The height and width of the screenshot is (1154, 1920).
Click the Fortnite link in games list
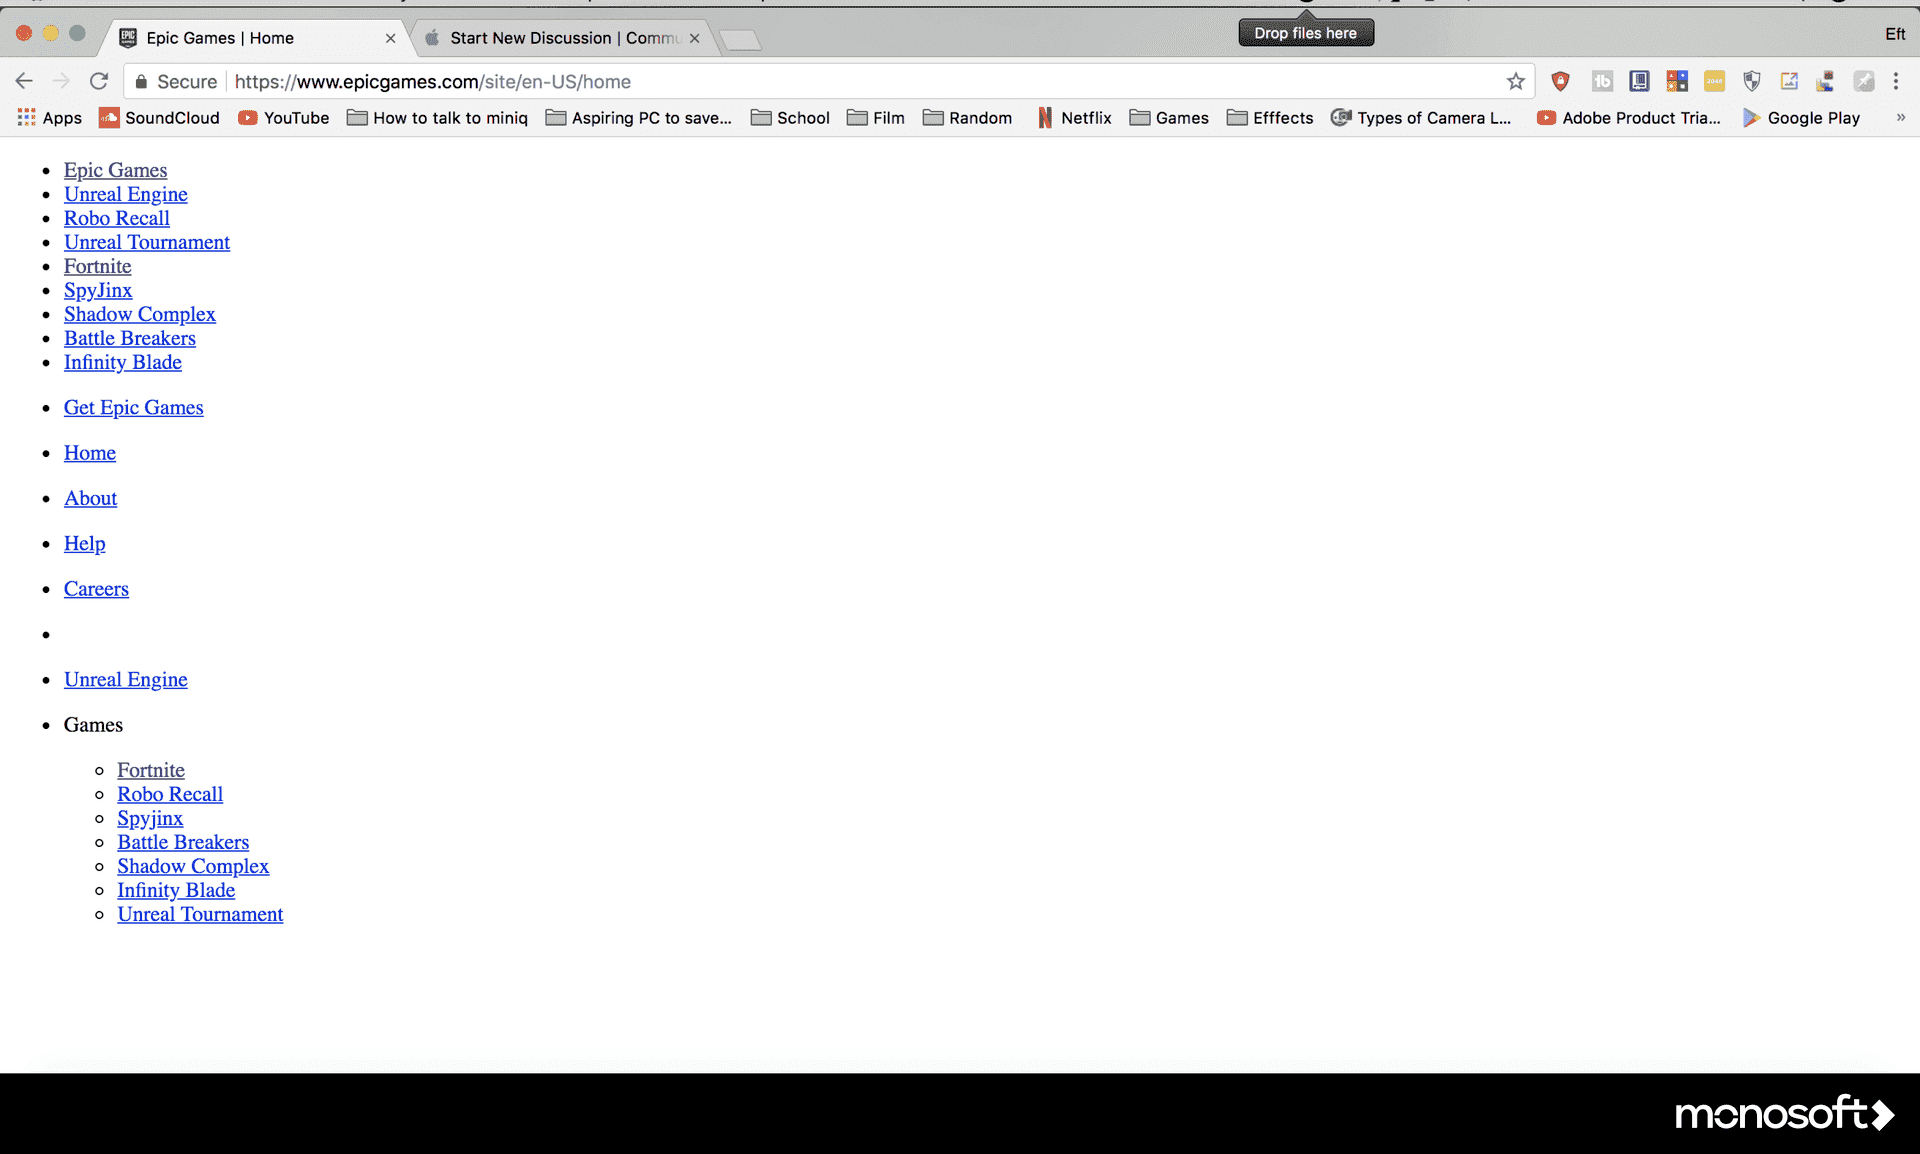point(149,770)
